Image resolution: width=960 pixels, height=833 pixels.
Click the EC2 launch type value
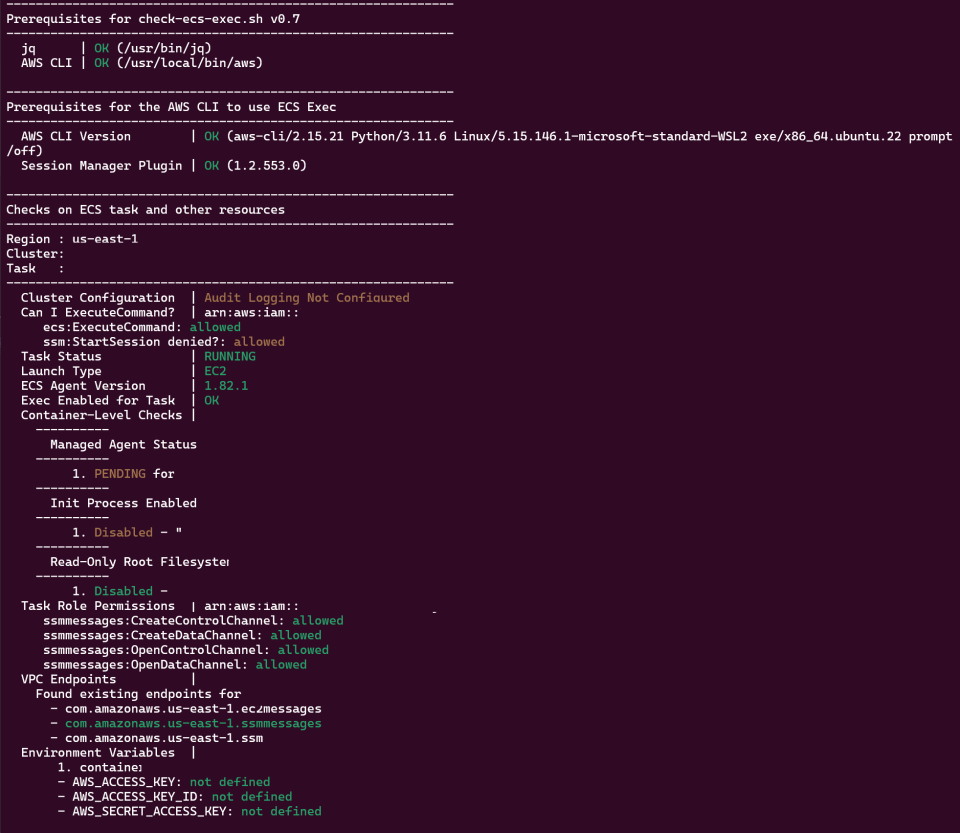coord(215,371)
